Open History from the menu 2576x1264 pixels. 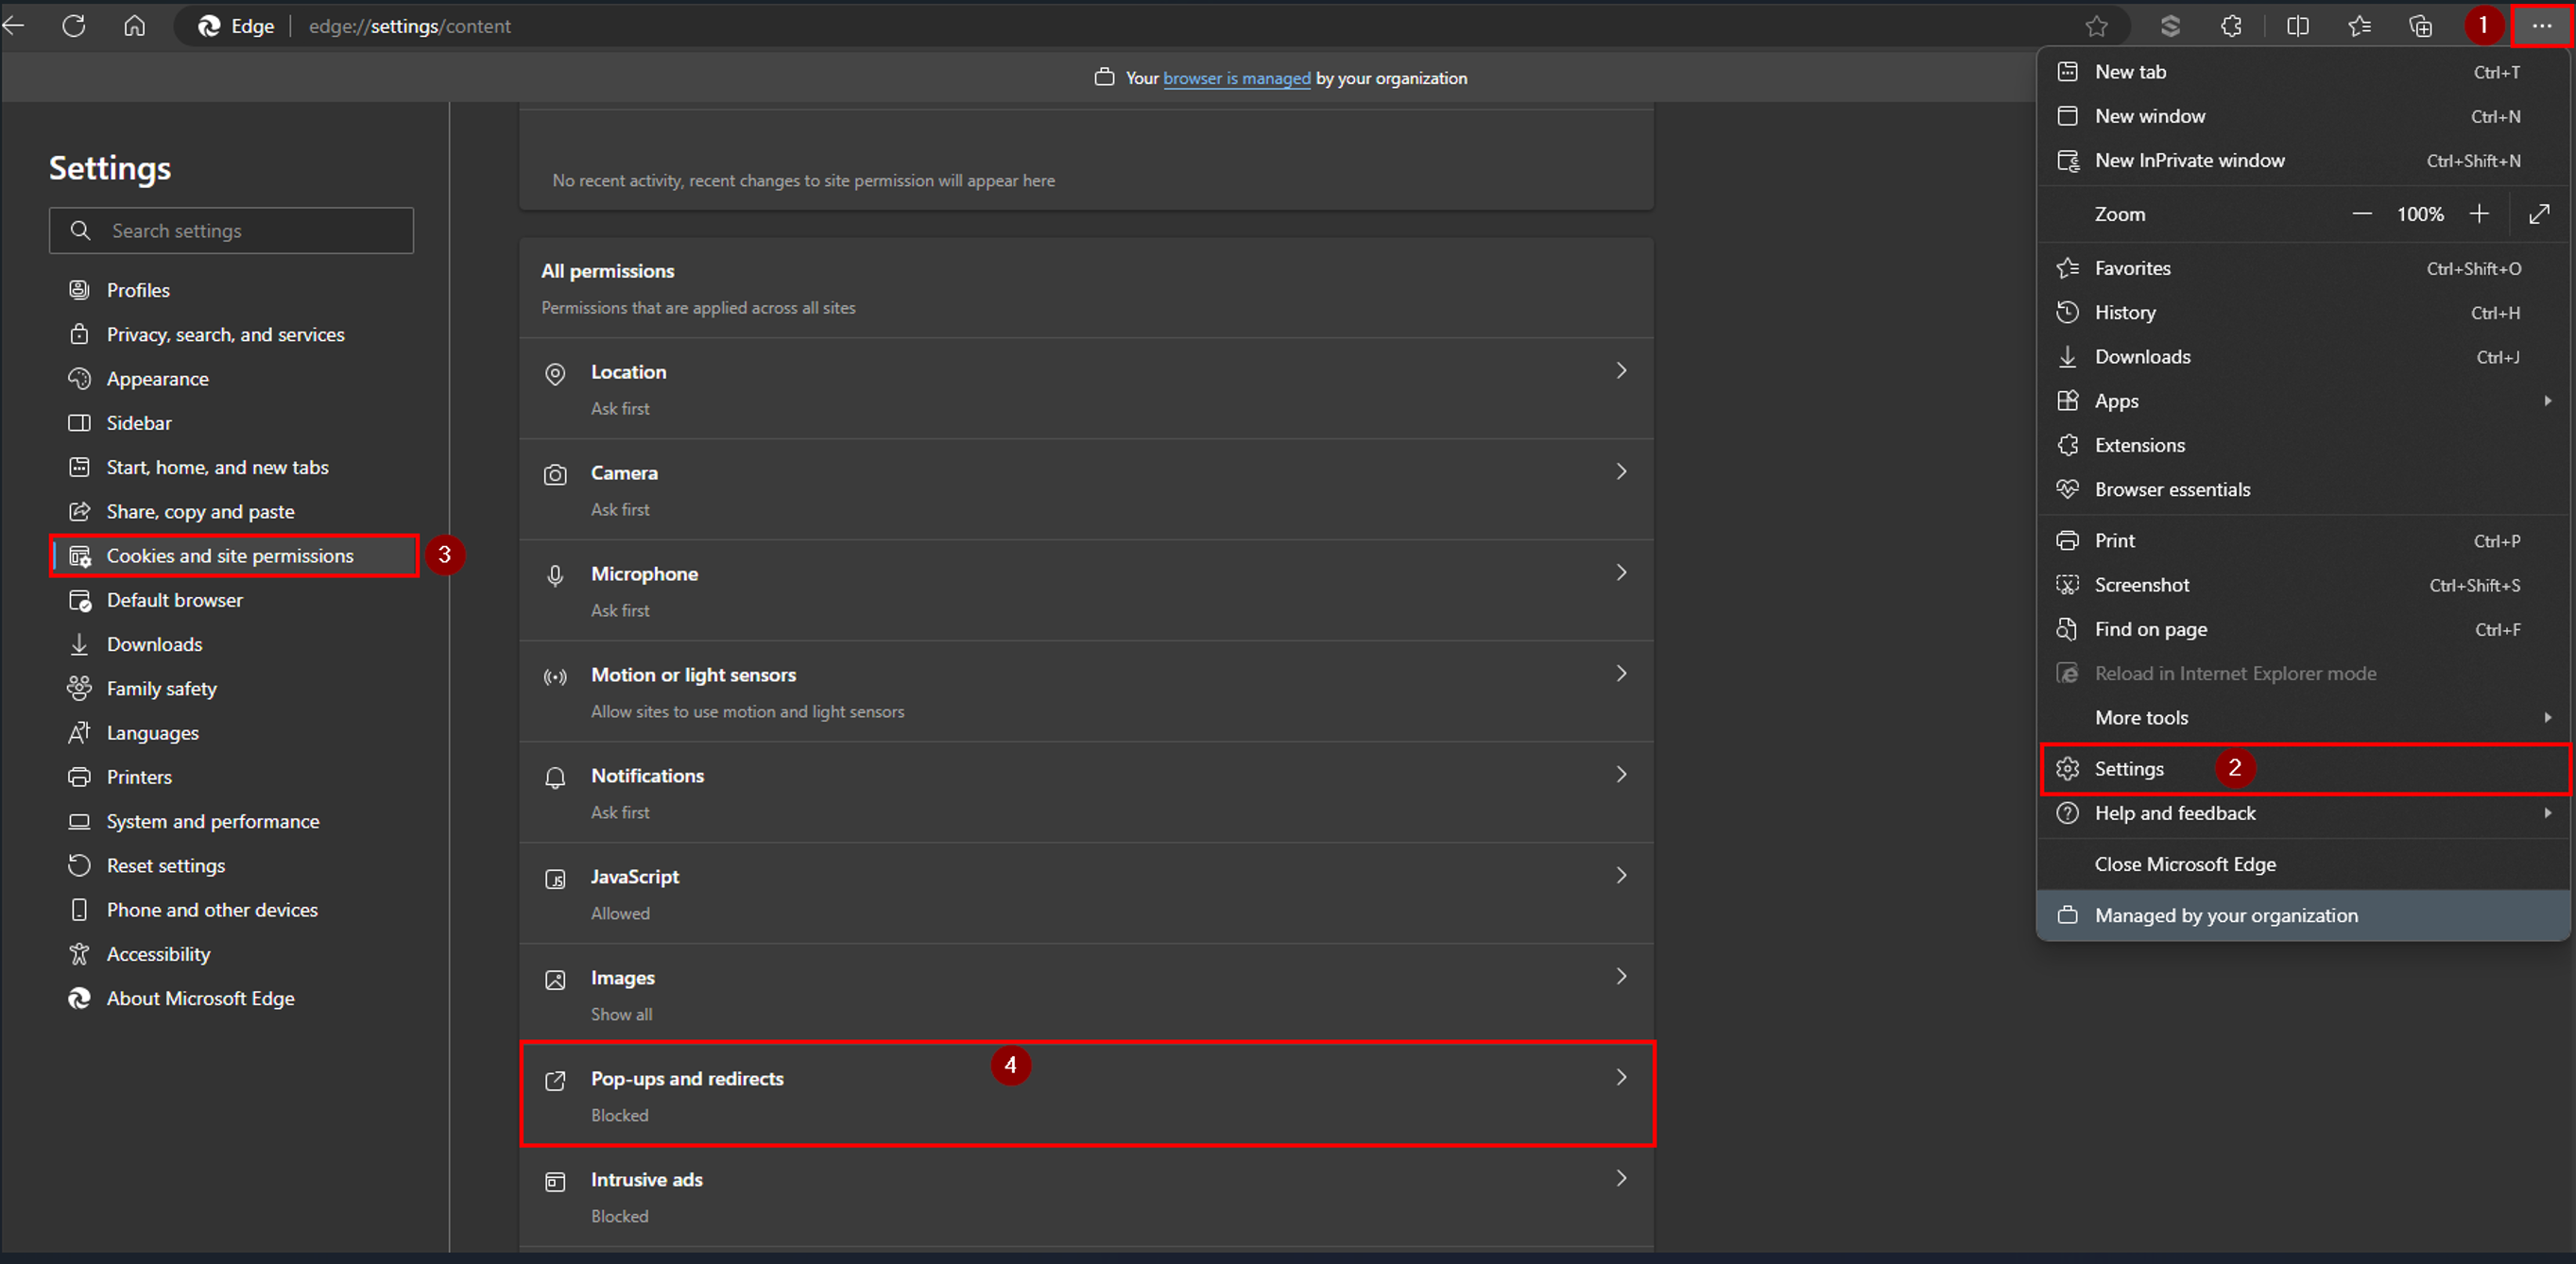(x=2303, y=312)
